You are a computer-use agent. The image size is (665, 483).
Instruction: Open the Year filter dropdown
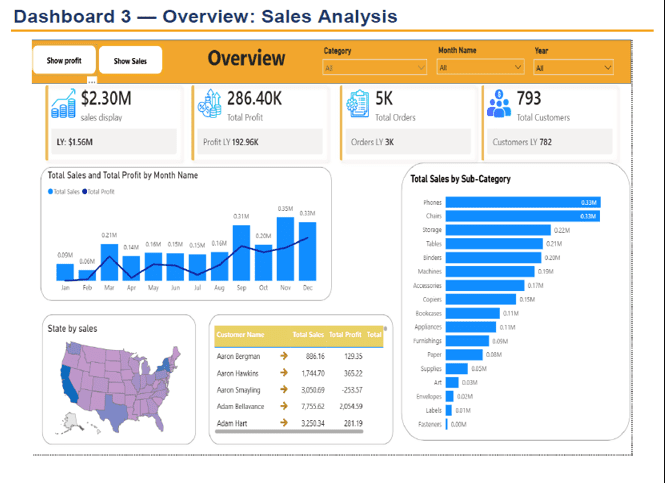(x=573, y=68)
